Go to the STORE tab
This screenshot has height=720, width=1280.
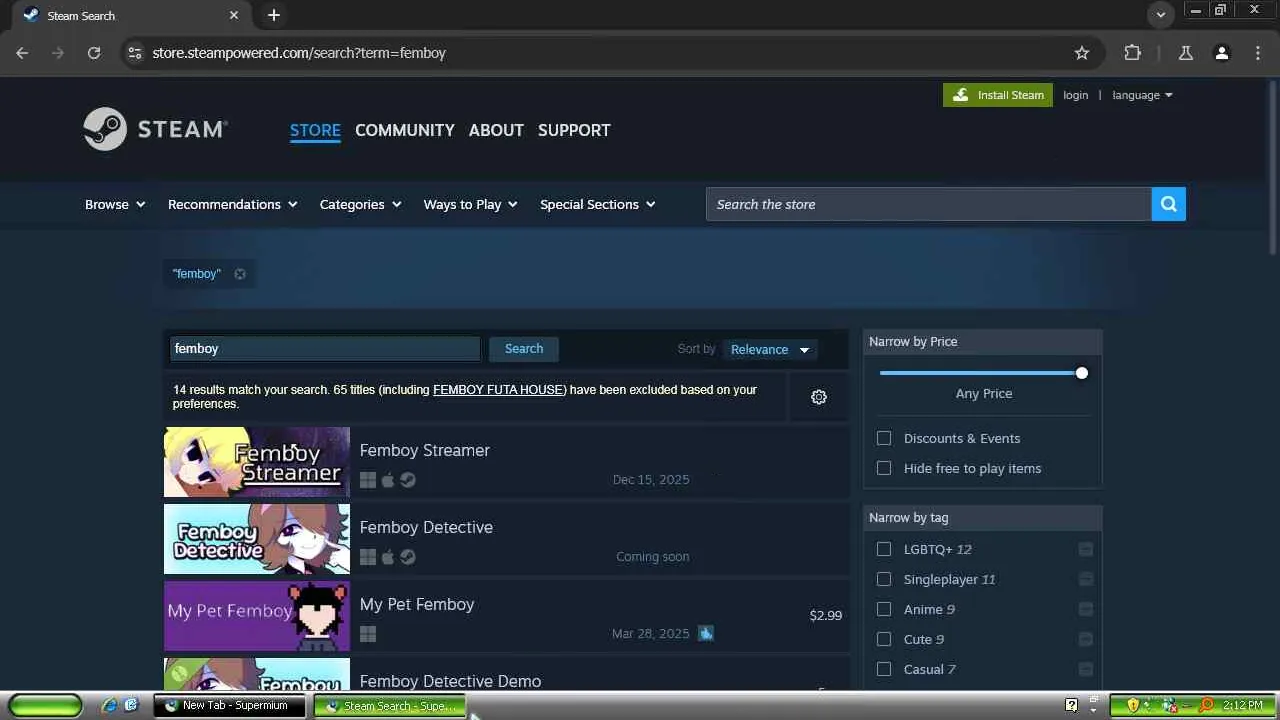(x=315, y=130)
